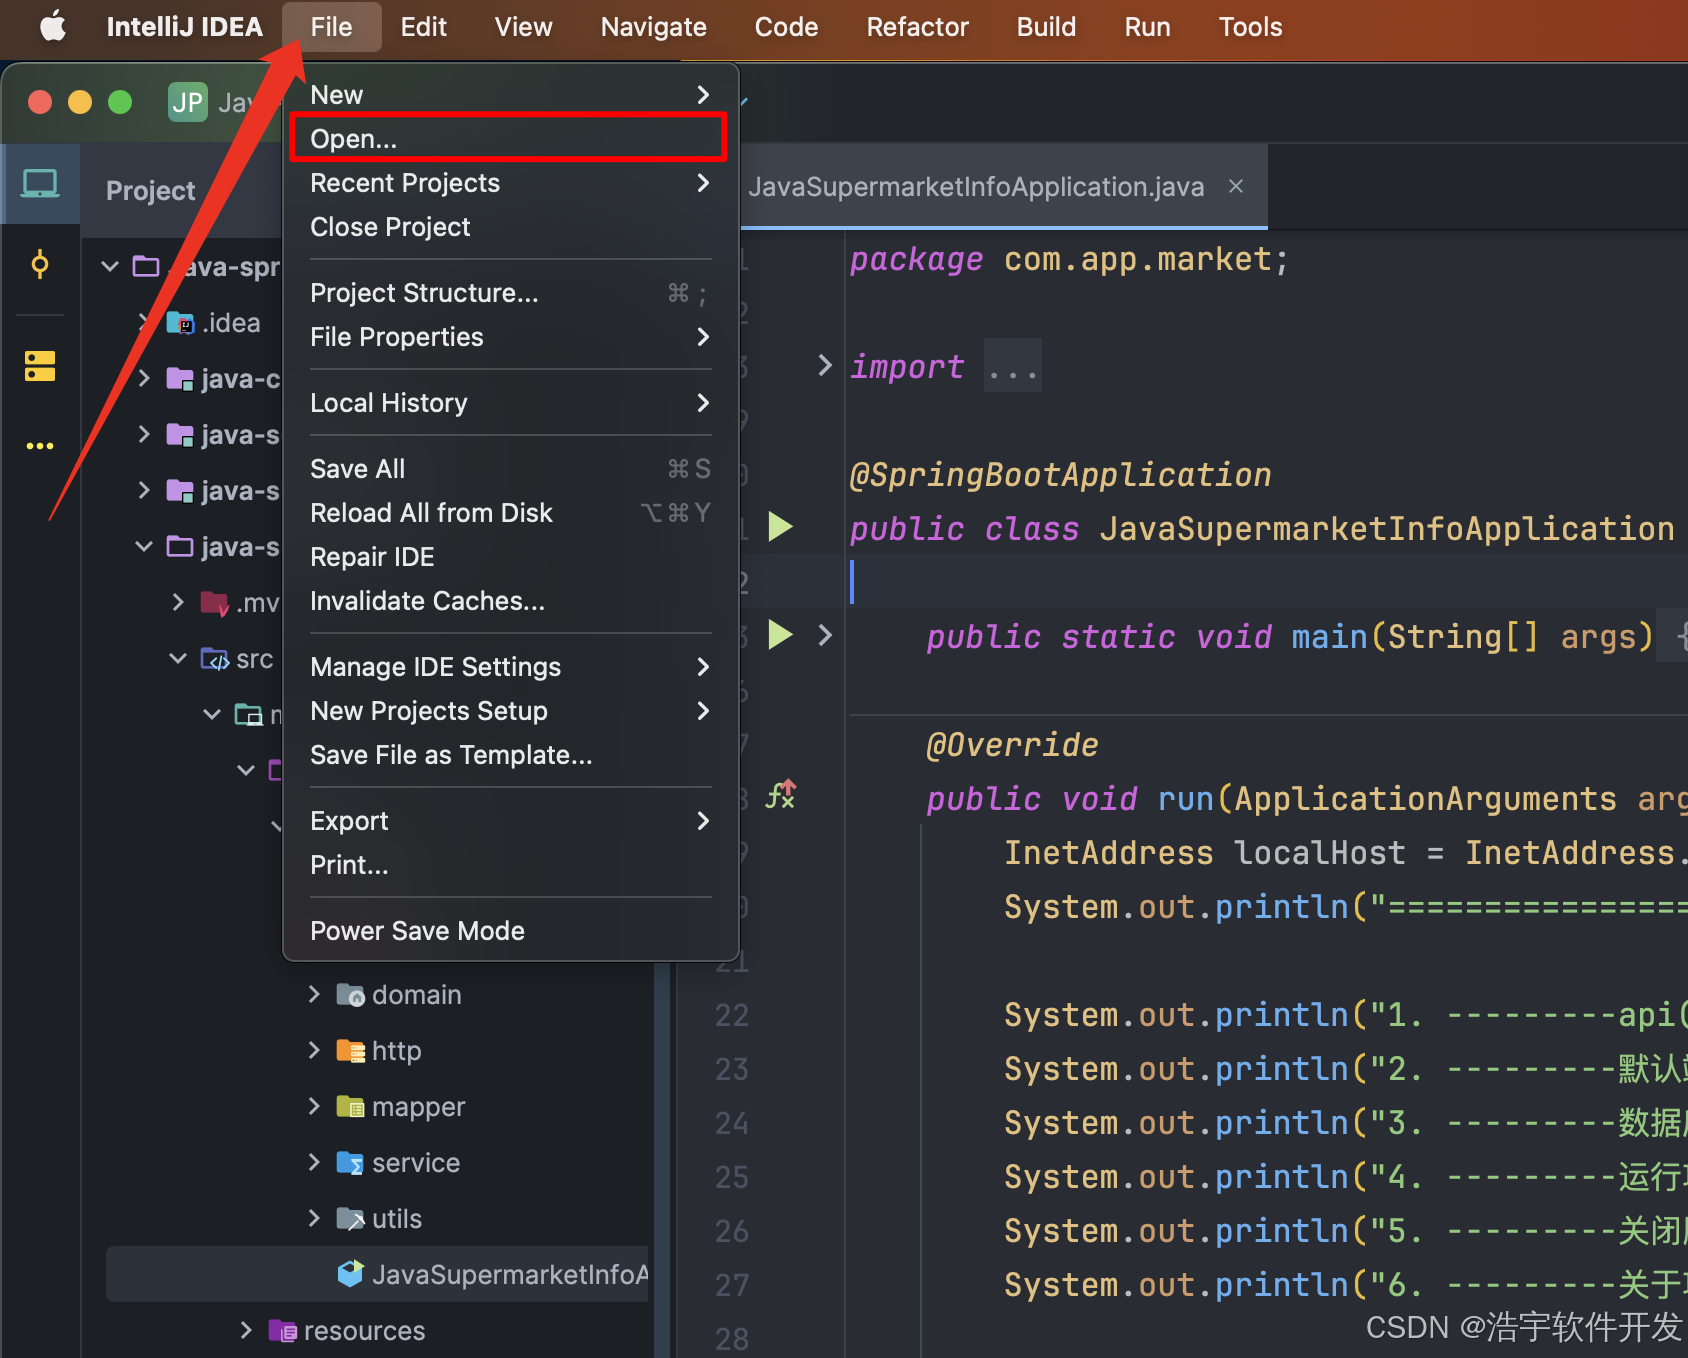Screen dimensions: 1688x1358
Task: Expand the http package
Action: [314, 1050]
